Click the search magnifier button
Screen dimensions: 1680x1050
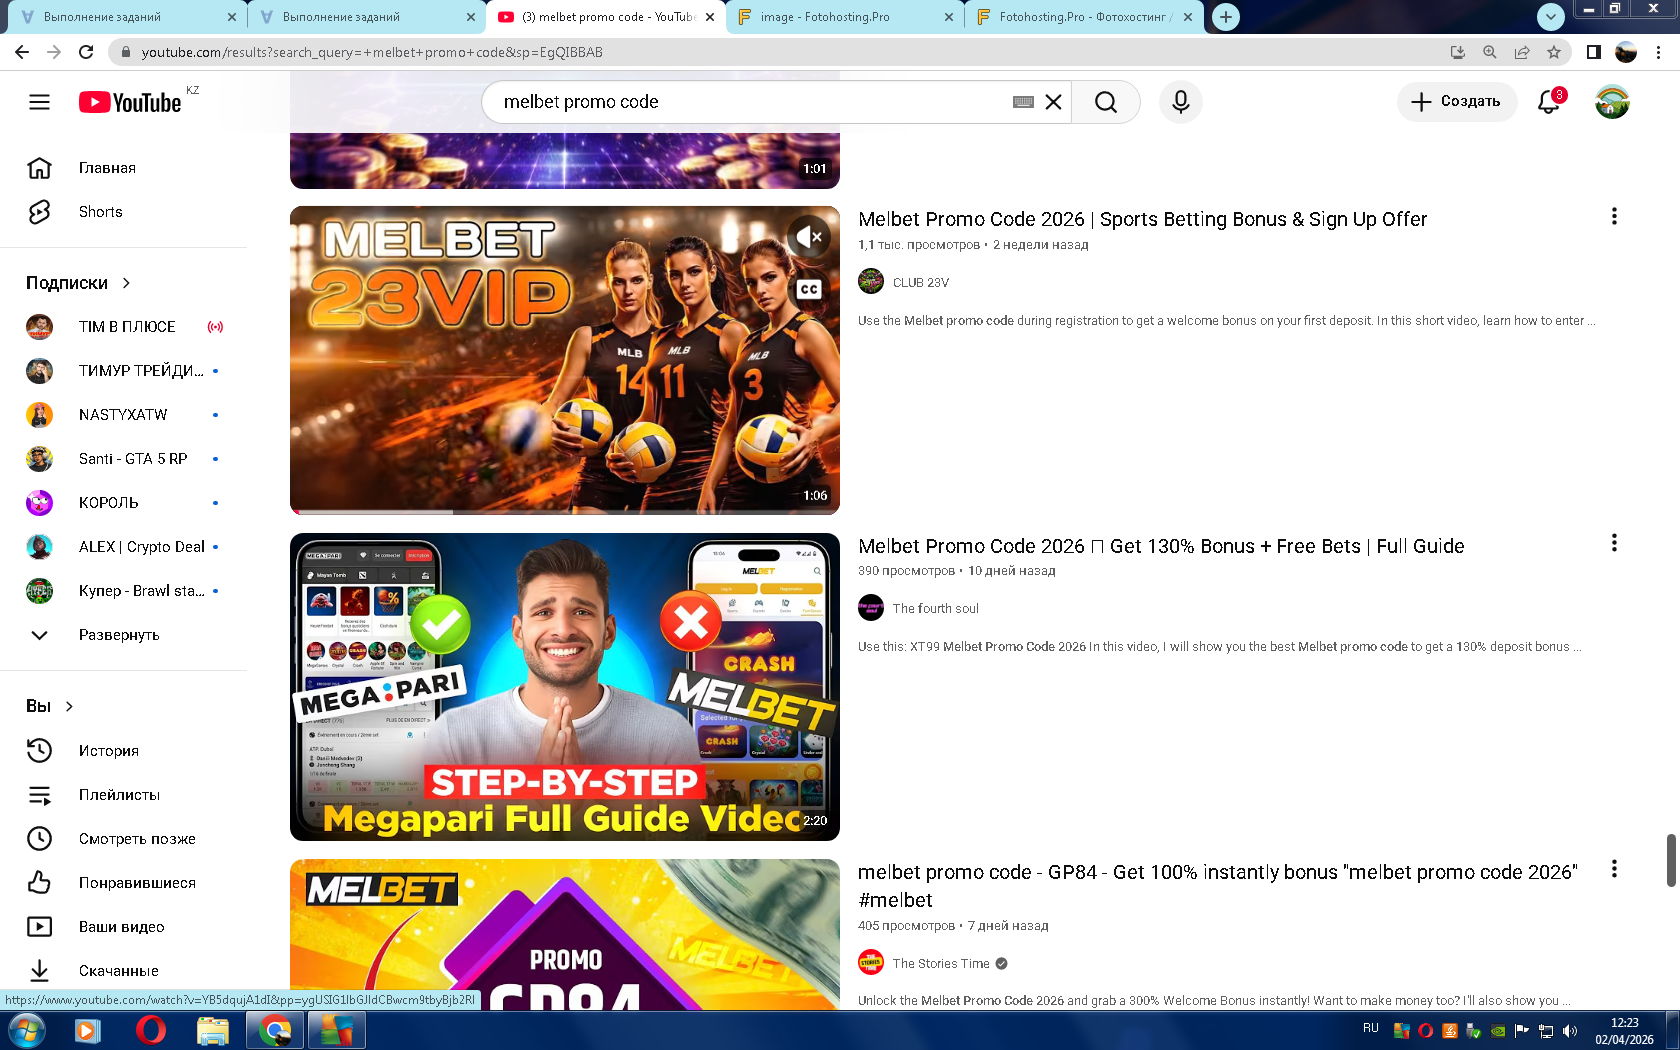click(1105, 102)
